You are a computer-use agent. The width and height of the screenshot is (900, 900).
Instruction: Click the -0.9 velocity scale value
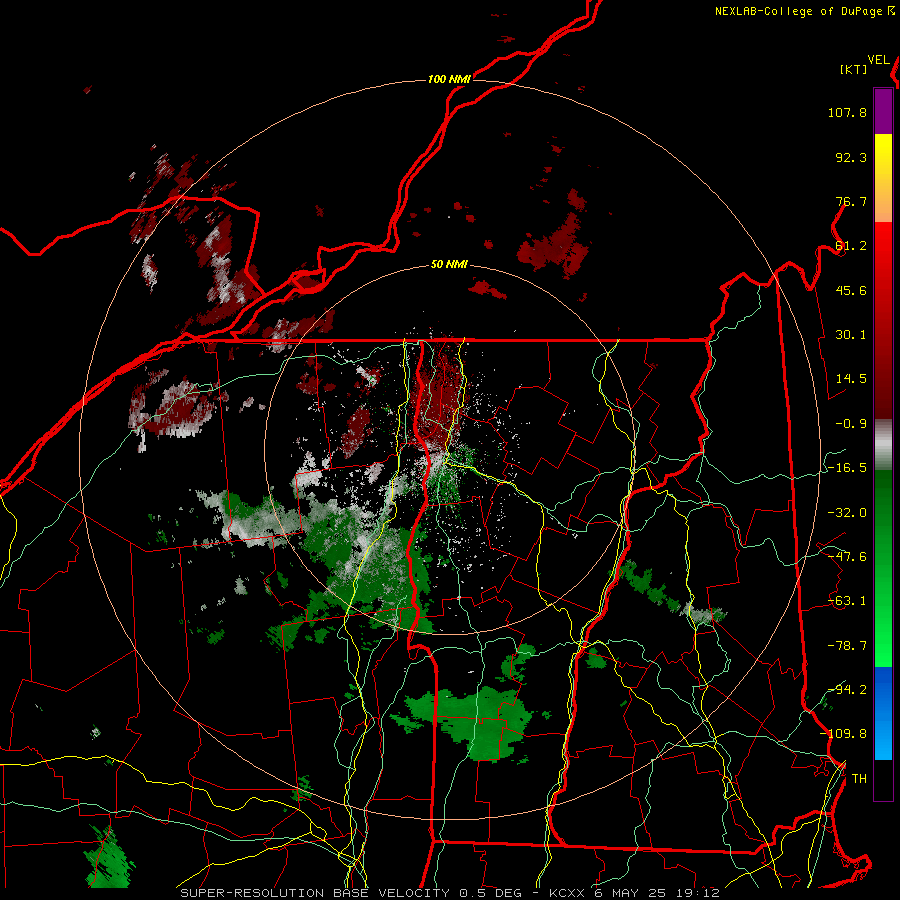click(x=851, y=424)
